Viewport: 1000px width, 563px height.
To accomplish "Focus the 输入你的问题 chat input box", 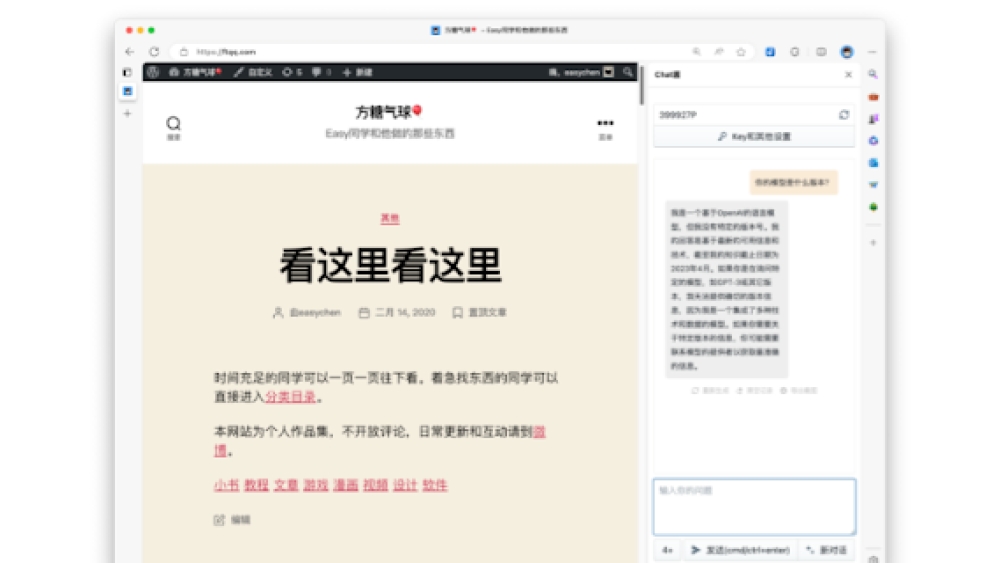I will (x=754, y=507).
